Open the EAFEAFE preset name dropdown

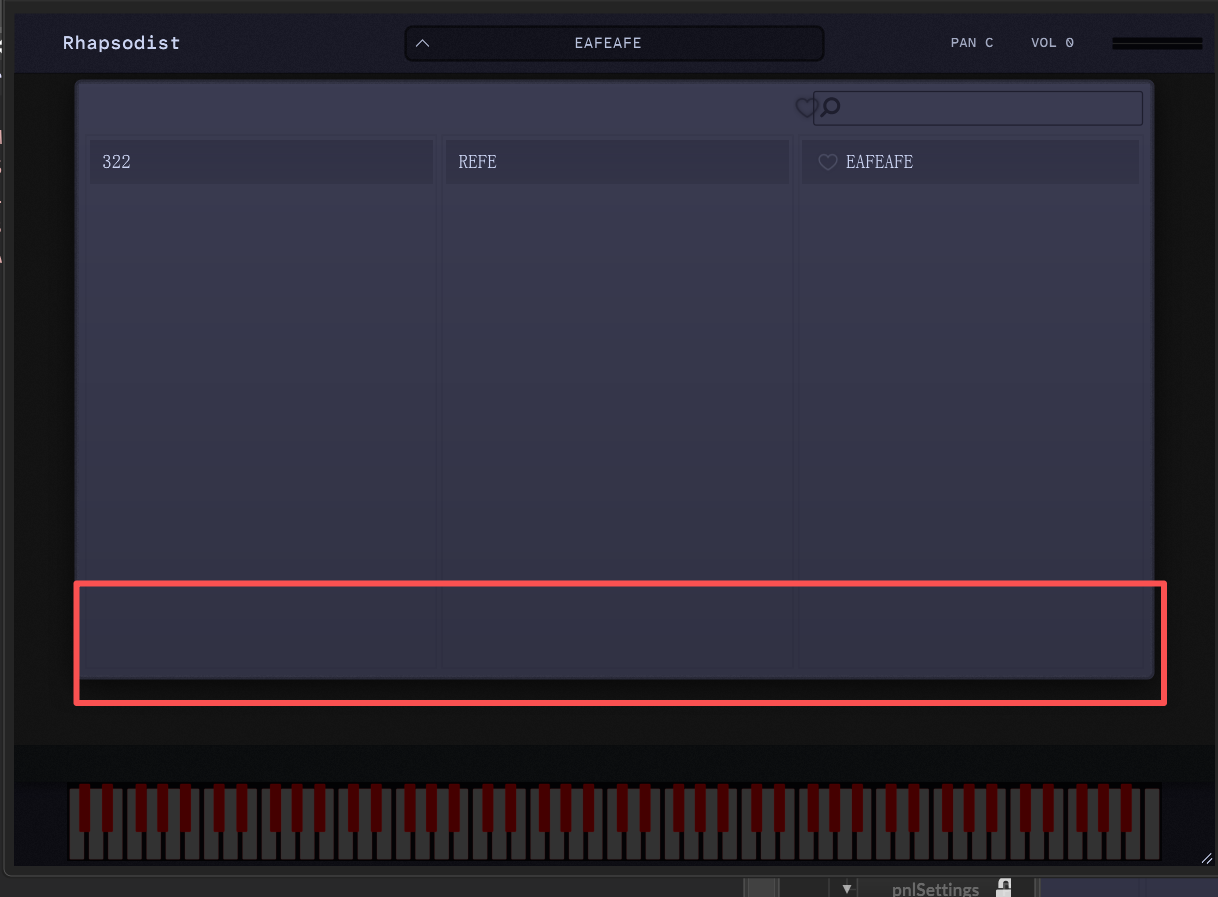pyautogui.click(x=614, y=43)
